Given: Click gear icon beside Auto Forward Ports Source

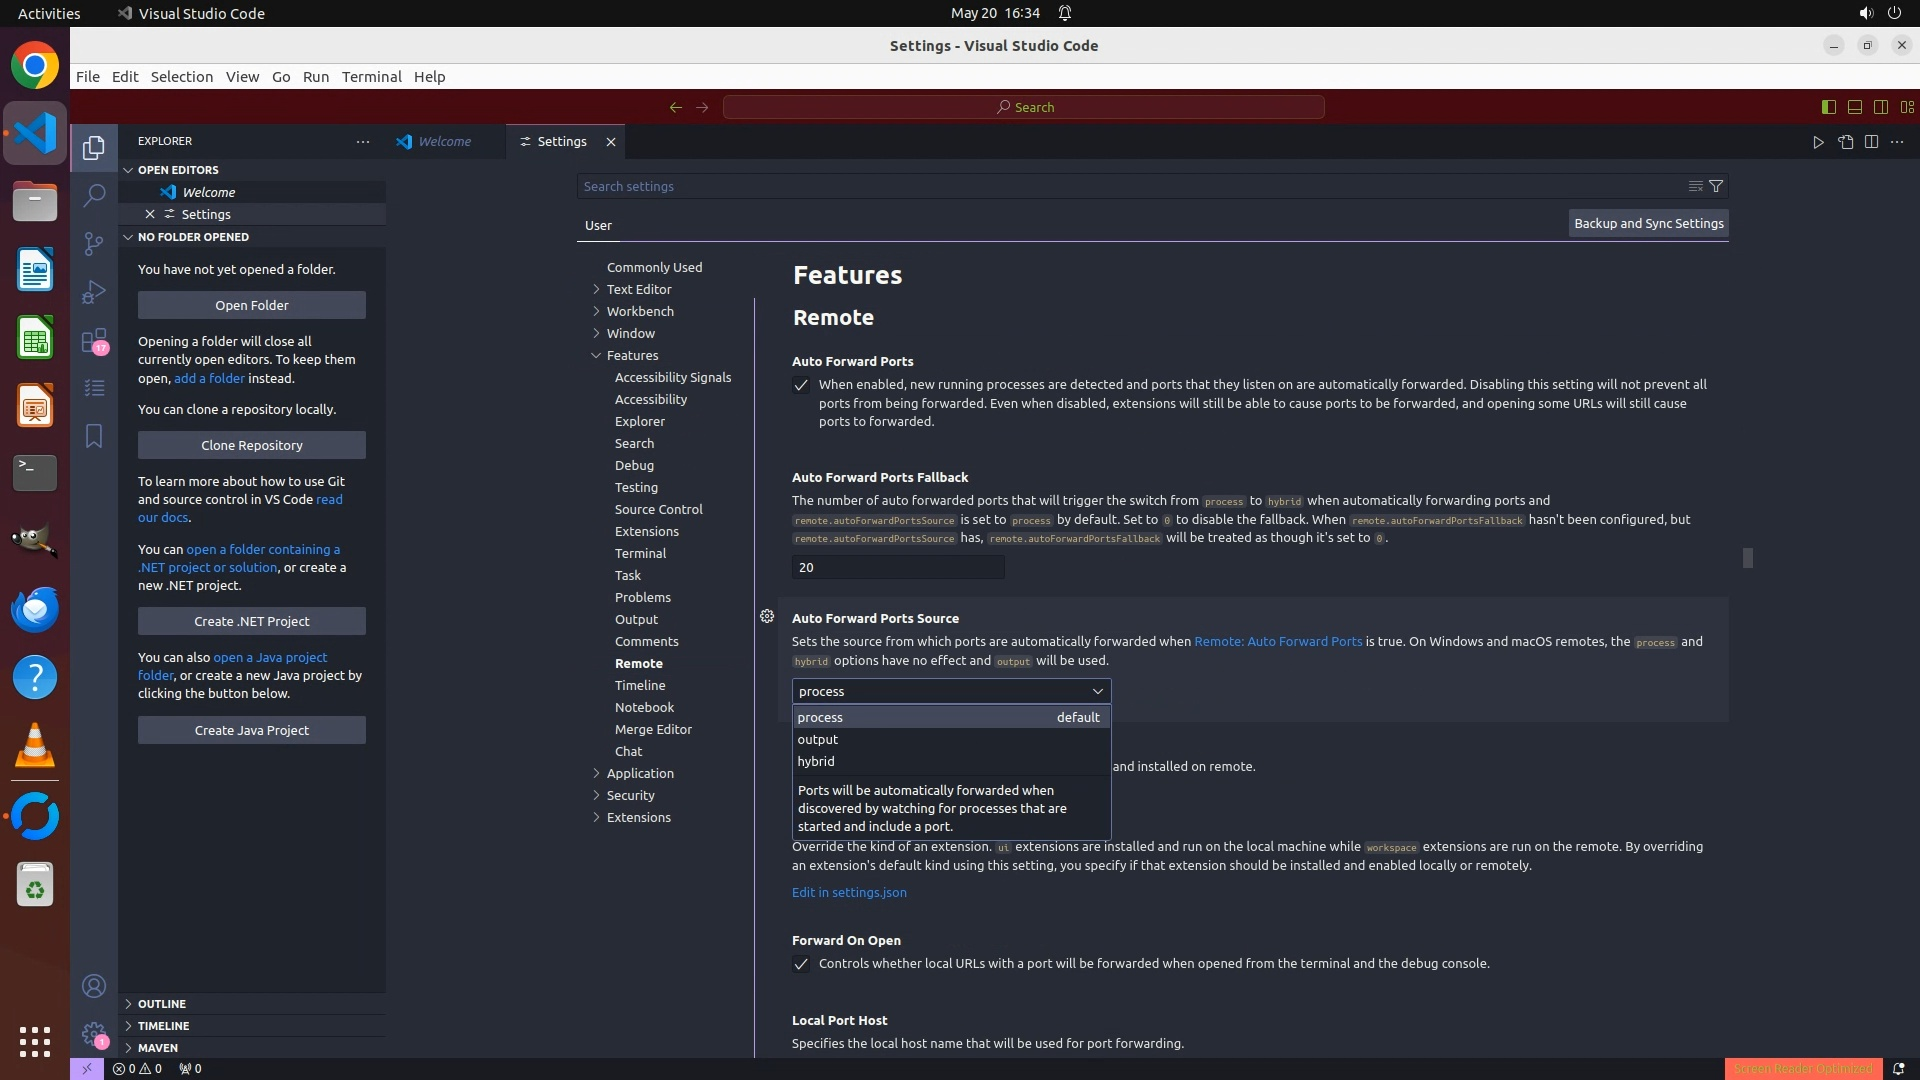Looking at the screenshot, I should [x=767, y=617].
